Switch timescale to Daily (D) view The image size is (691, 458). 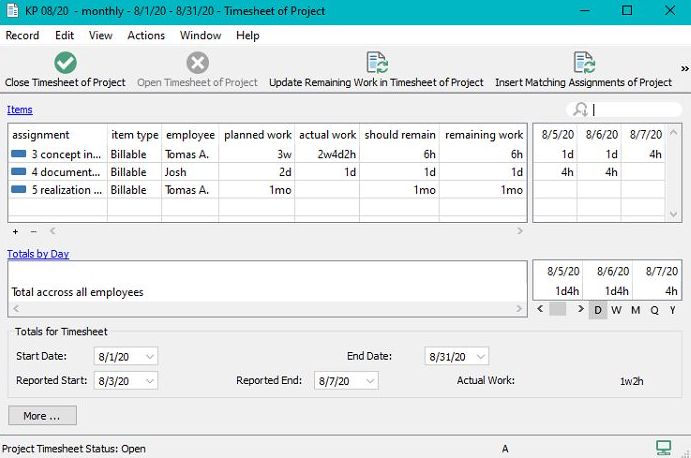598,310
